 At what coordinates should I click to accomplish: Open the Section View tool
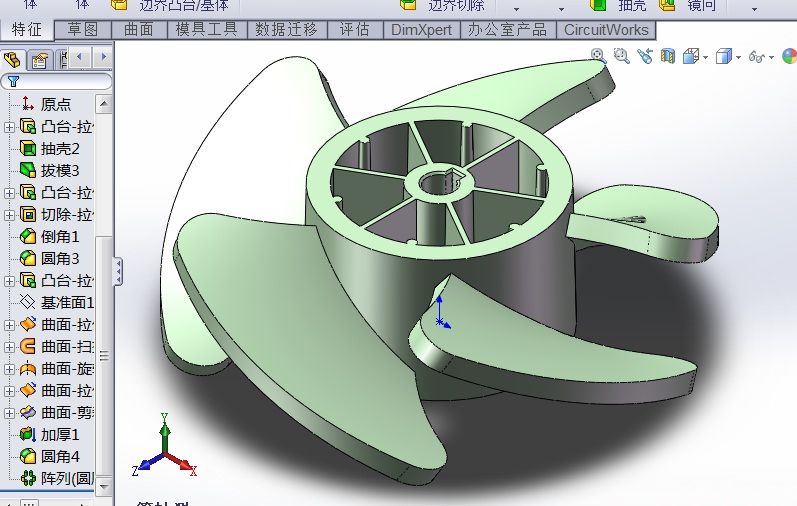pyautogui.click(x=667, y=55)
